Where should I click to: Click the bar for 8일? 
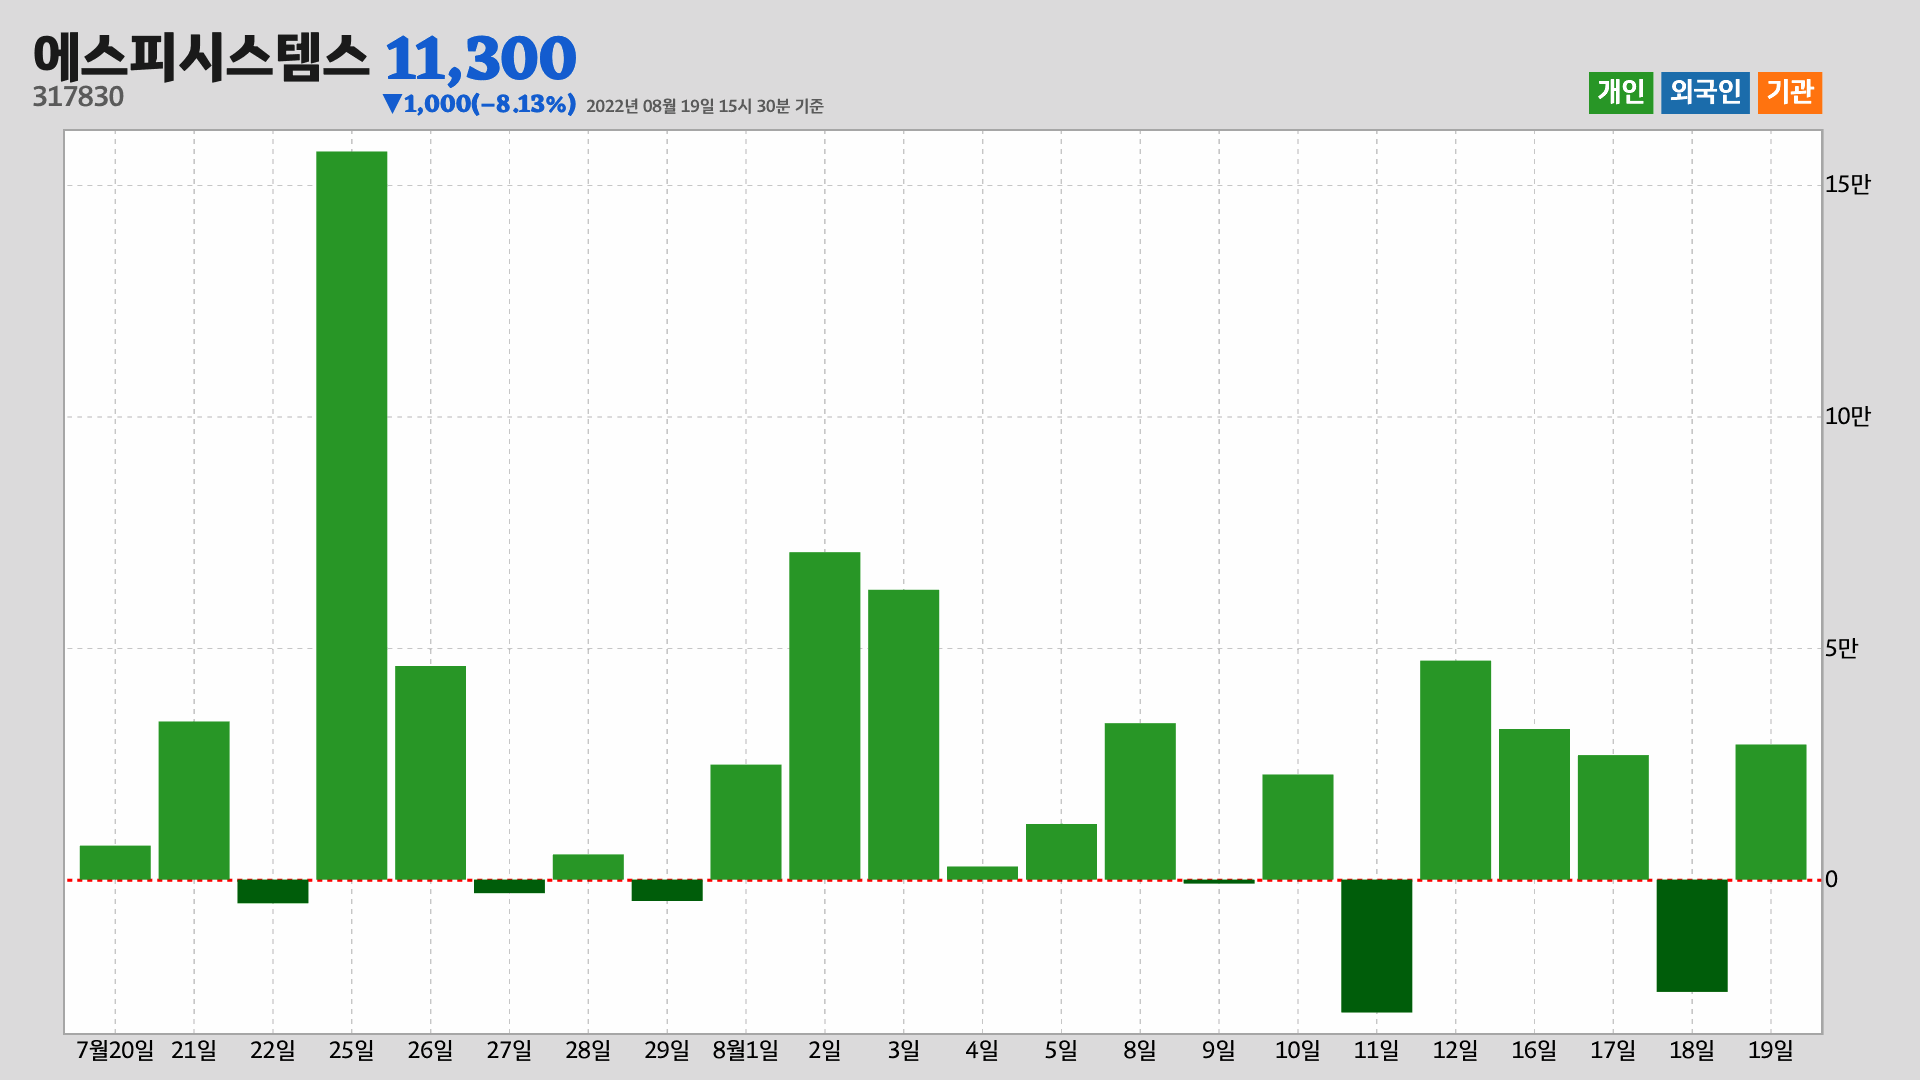point(1140,802)
